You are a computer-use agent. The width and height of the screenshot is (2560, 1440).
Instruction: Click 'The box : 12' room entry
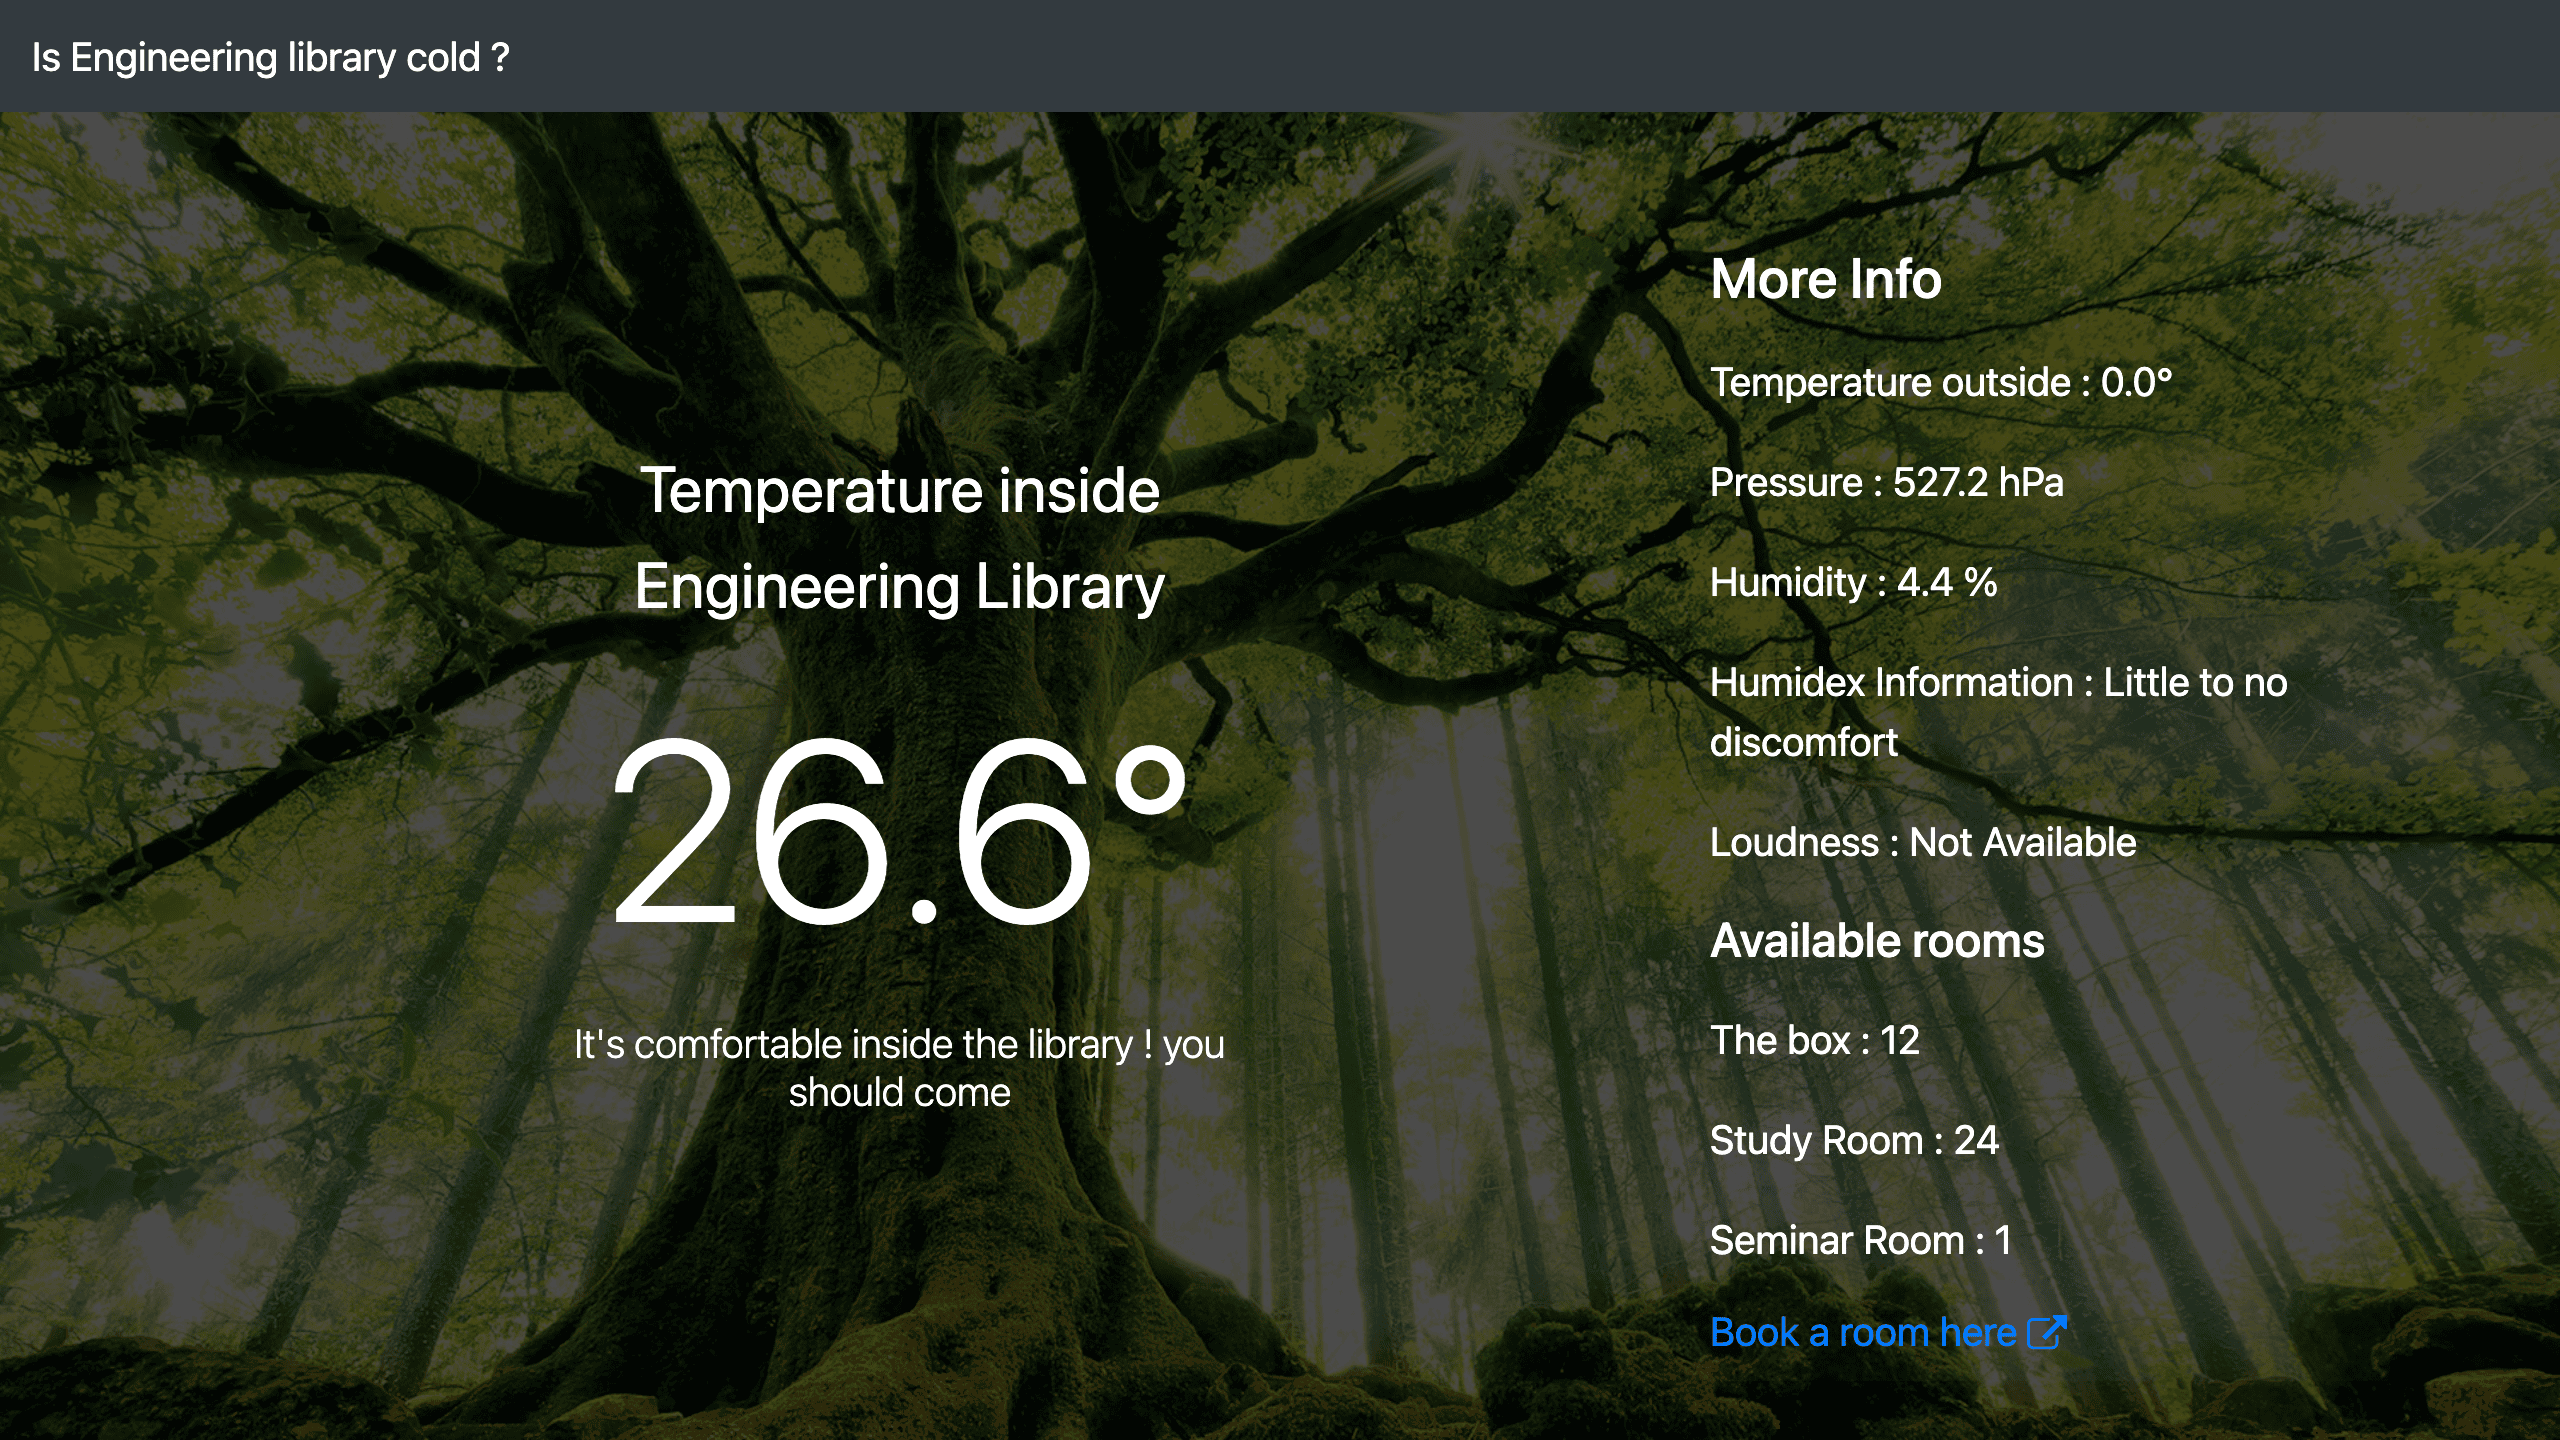tap(1815, 1040)
